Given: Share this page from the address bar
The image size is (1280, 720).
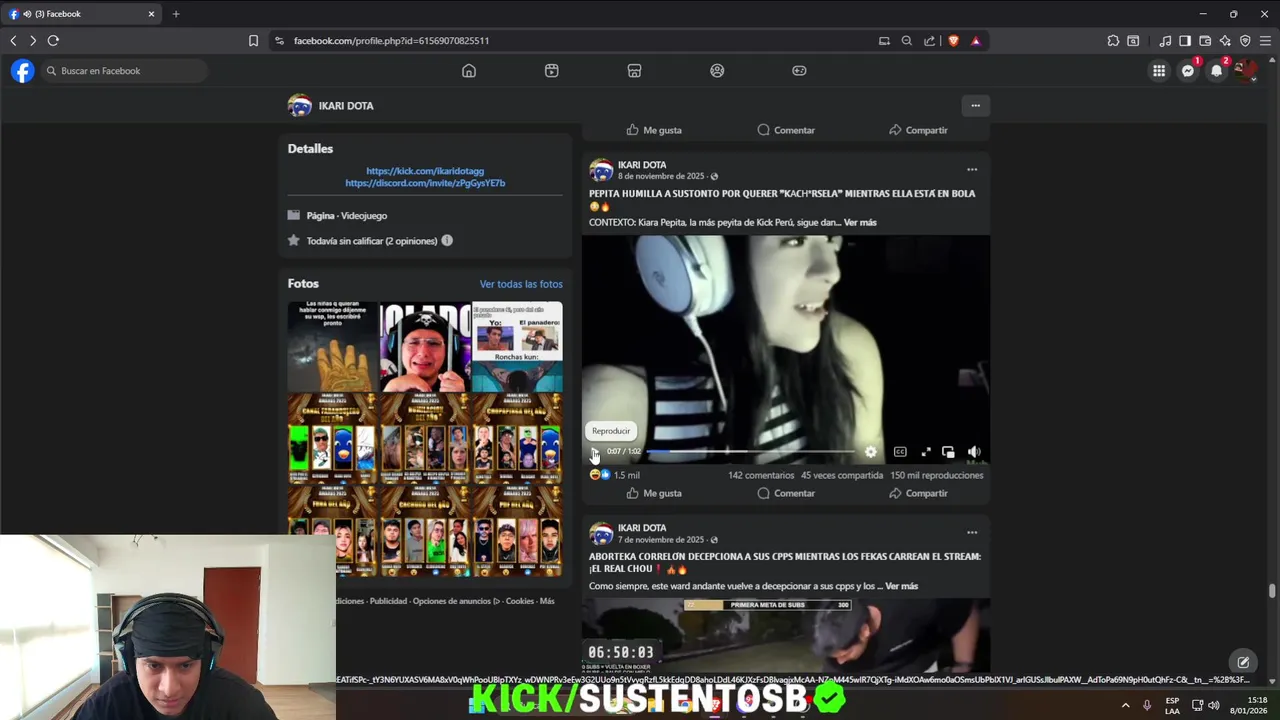Looking at the screenshot, I should point(930,41).
